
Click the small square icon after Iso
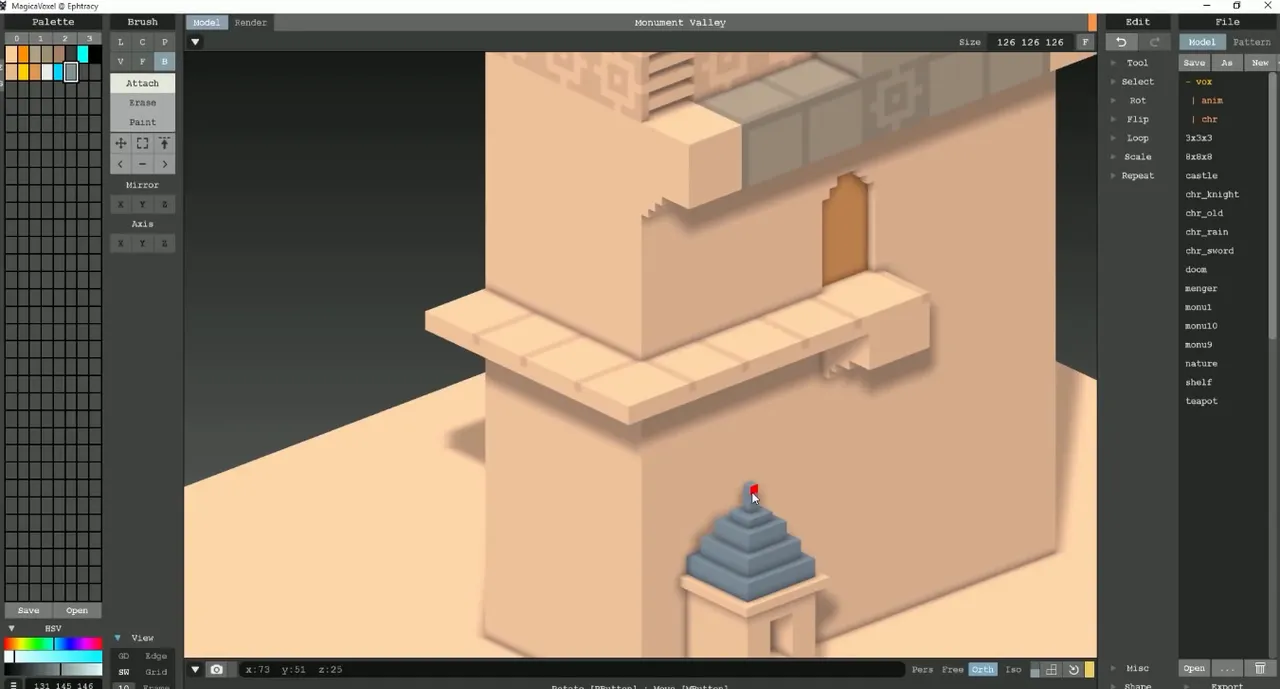coord(1035,670)
